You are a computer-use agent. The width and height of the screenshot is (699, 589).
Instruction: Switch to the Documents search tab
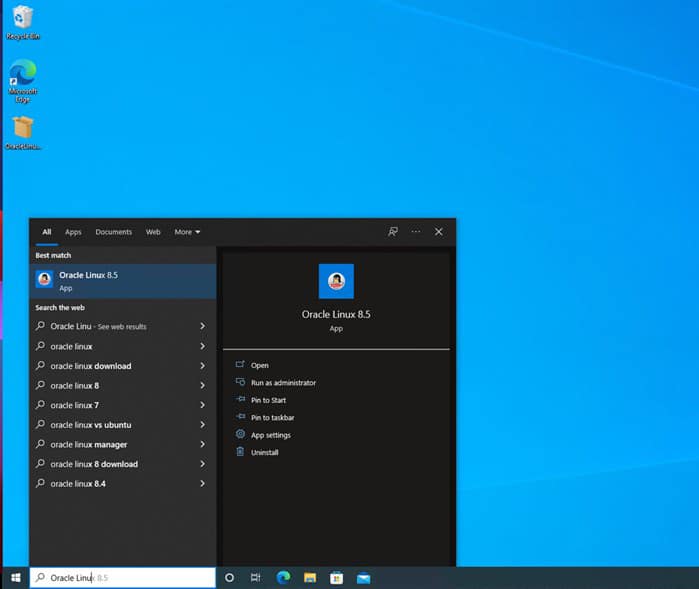(113, 232)
